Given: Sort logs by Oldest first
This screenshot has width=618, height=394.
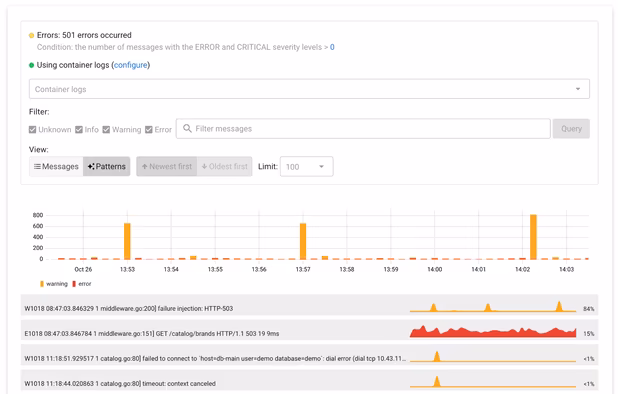Looking at the screenshot, I should point(224,166).
